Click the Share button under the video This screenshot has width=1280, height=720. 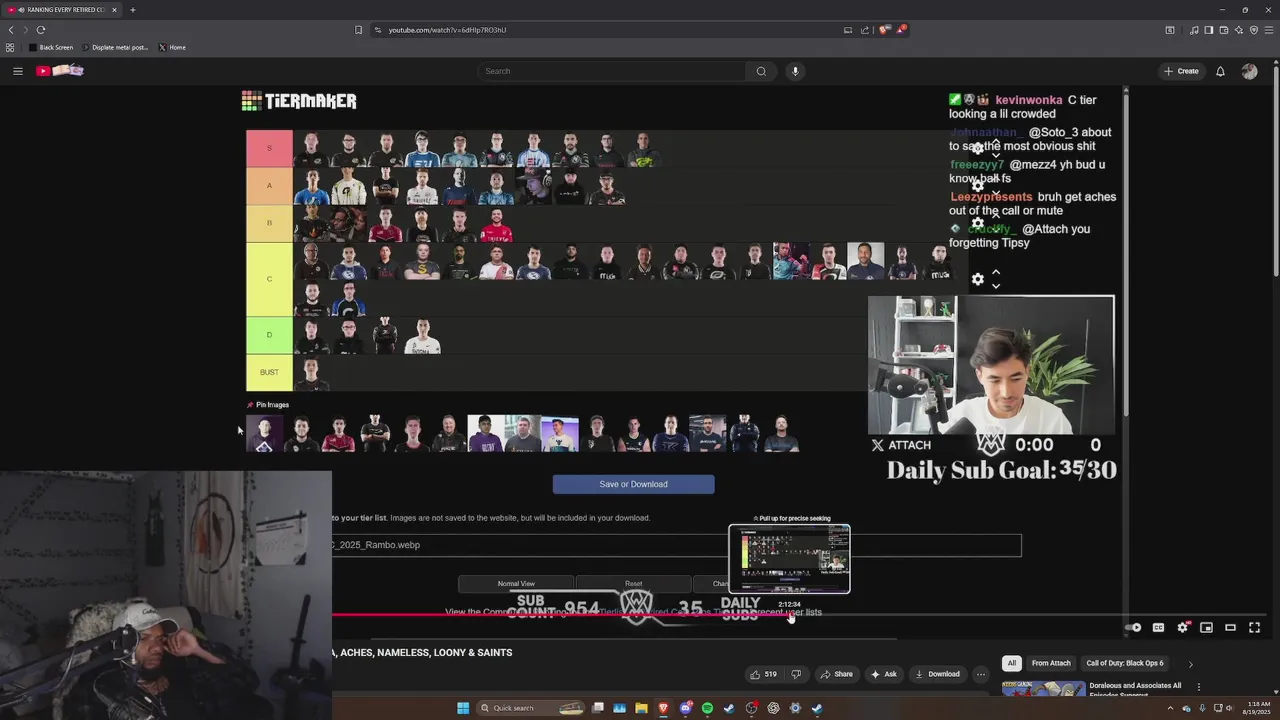pyautogui.click(x=836, y=674)
